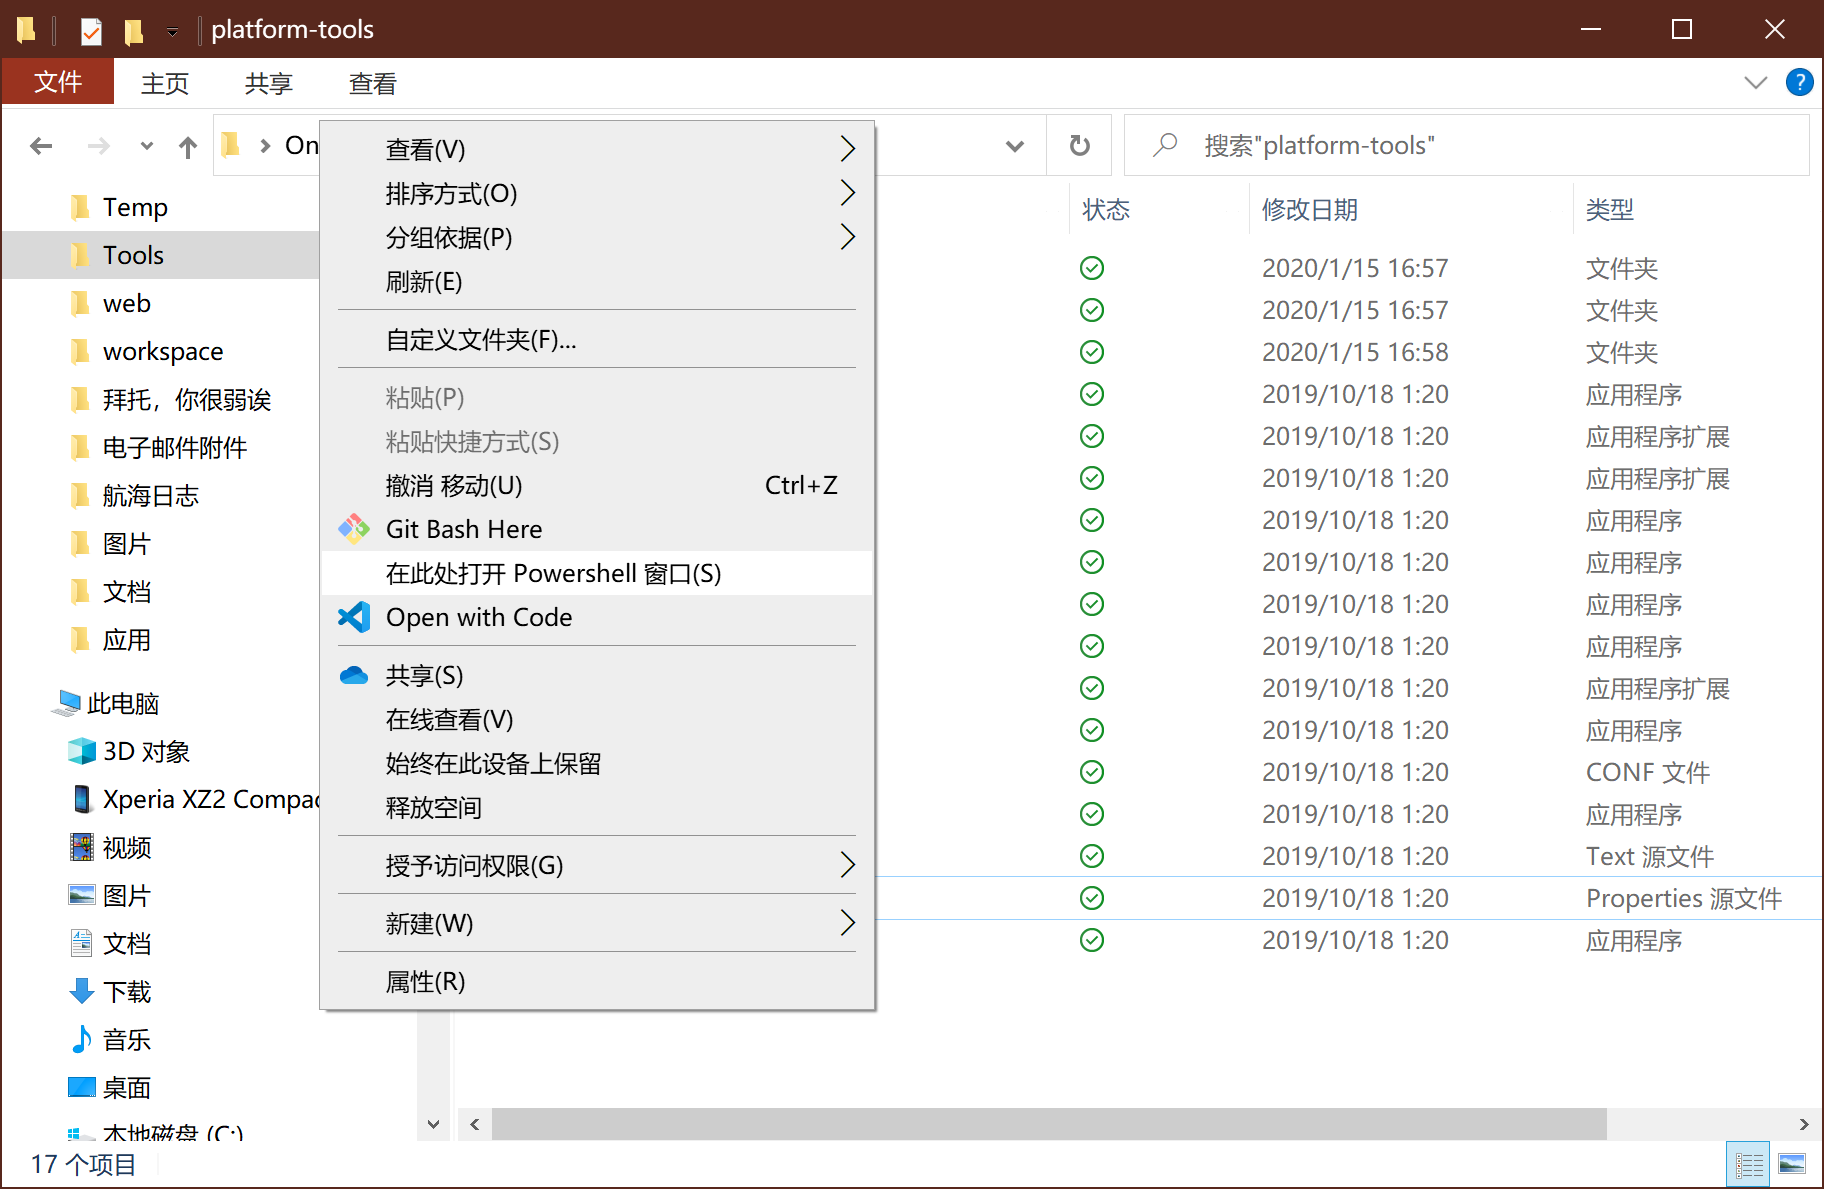Click the platform-tools search box
The height and width of the screenshot is (1189, 1824).
(1467, 146)
